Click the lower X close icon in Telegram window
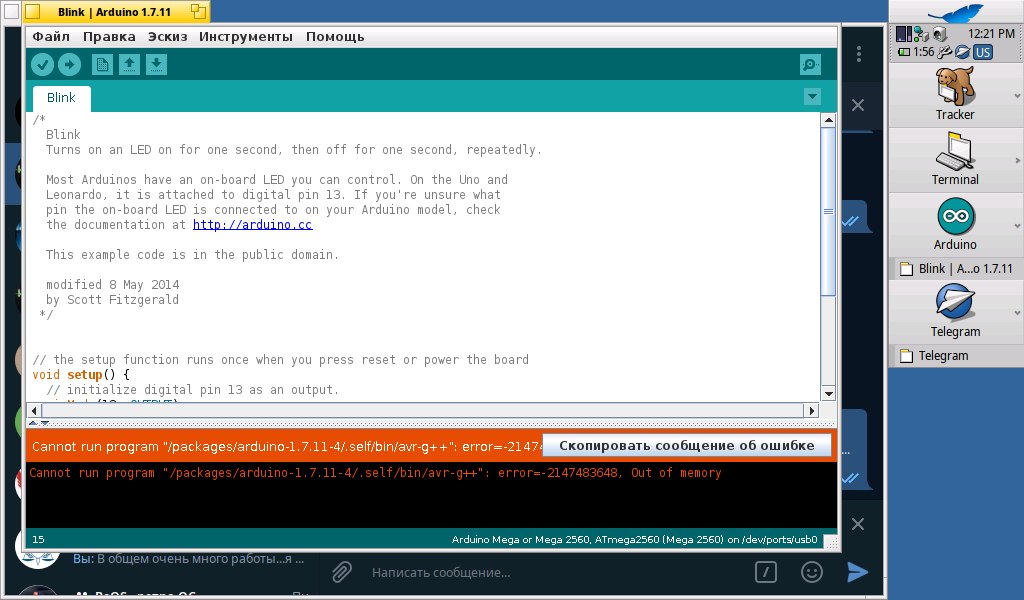This screenshot has width=1024, height=600. point(858,524)
